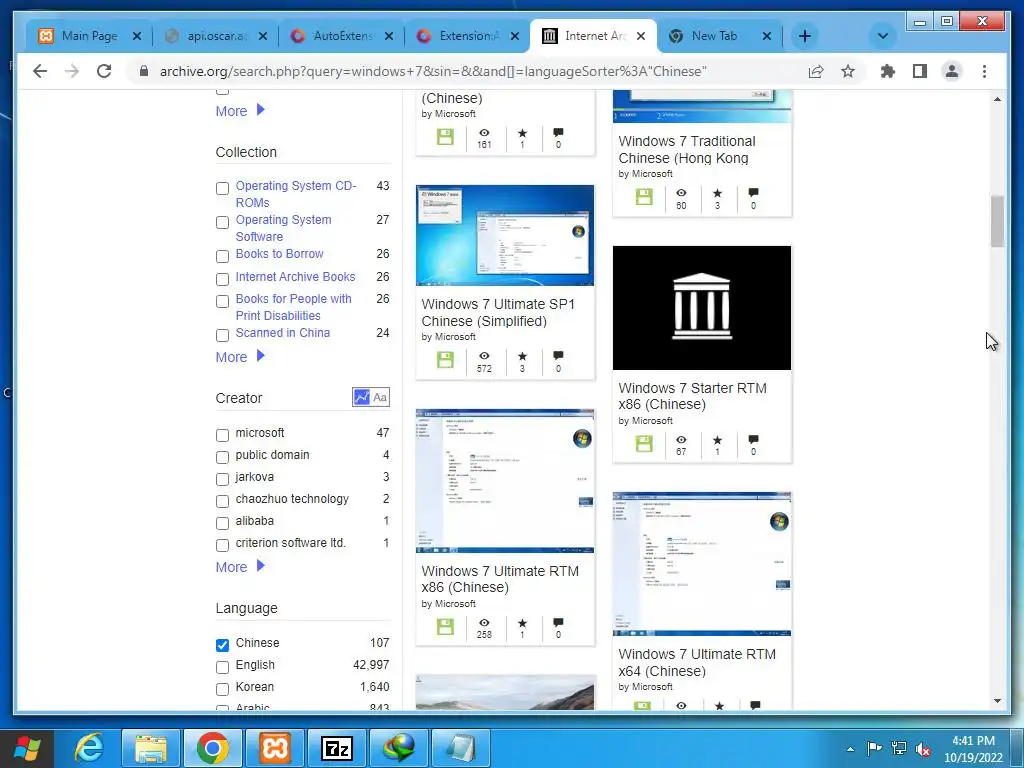This screenshot has width=1024, height=768.
Task: Launch Internet Explorer from the taskbar
Action: click(x=88, y=748)
